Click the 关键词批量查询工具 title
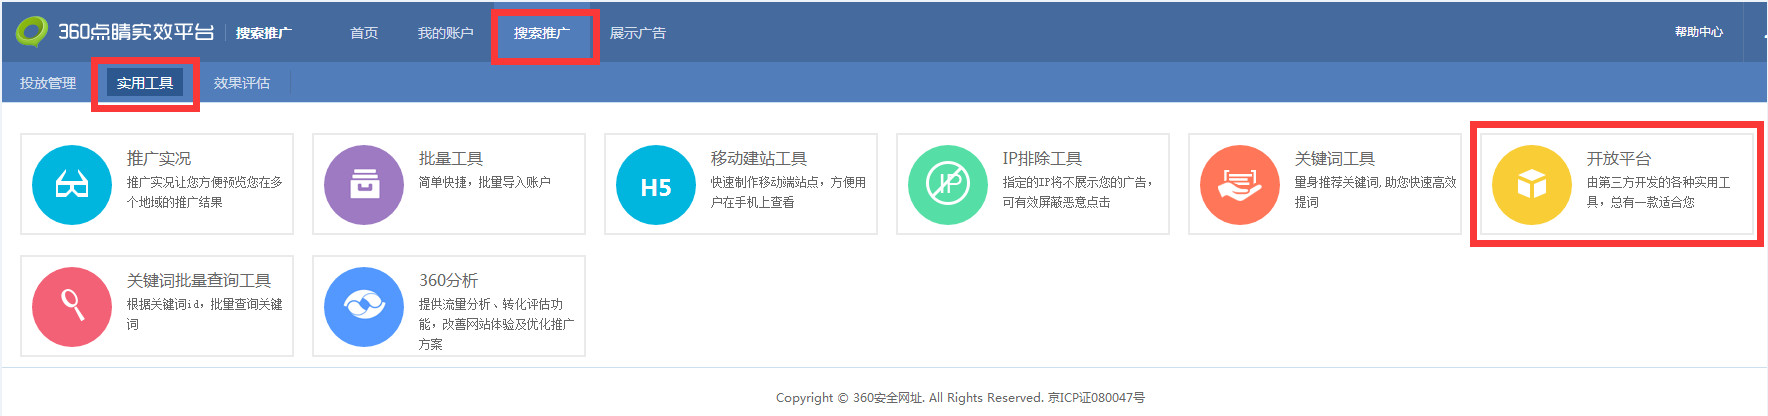Image resolution: width=1768 pixels, height=416 pixels. 199,281
